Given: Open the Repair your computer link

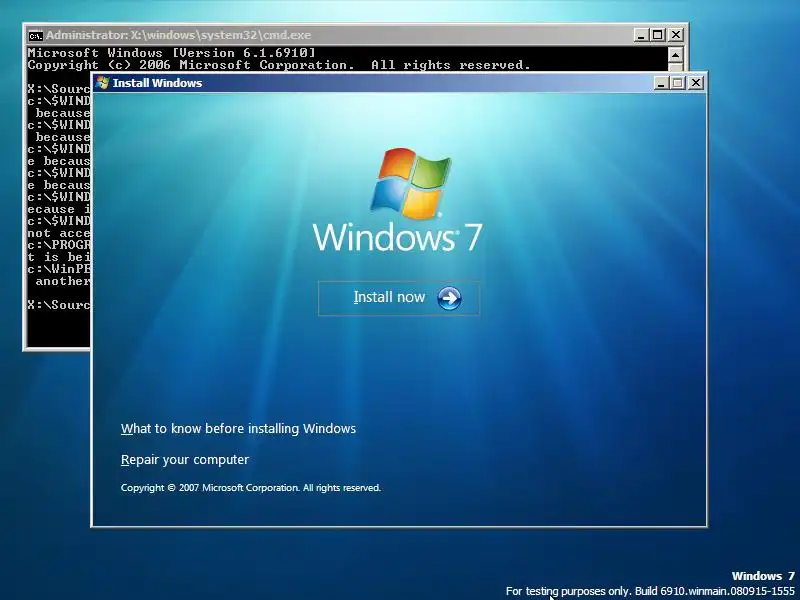Looking at the screenshot, I should [185, 460].
